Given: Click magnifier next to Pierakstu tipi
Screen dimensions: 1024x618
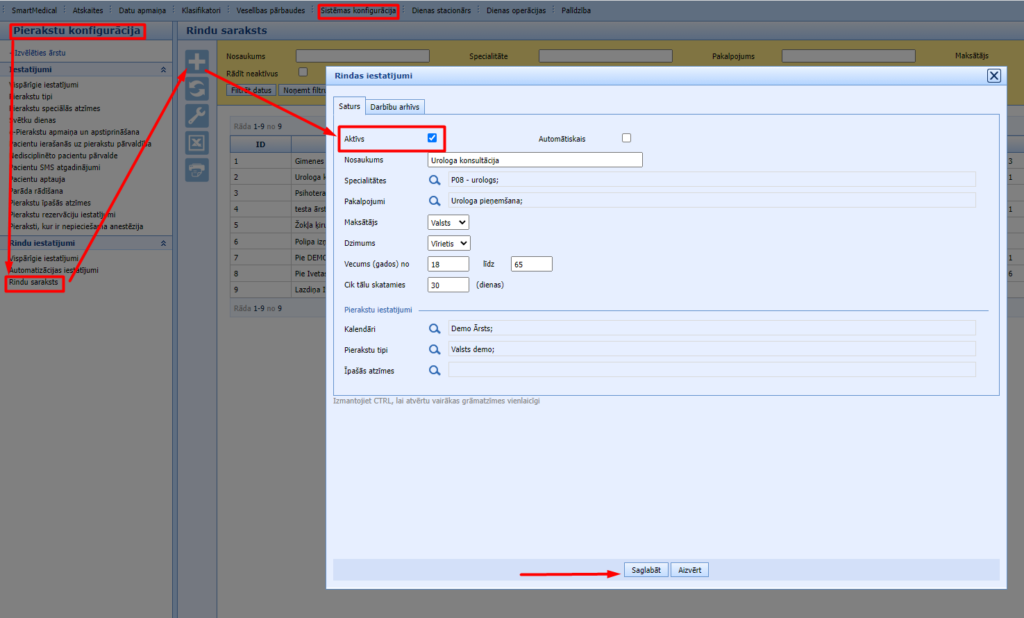Looking at the screenshot, I should coord(435,349).
